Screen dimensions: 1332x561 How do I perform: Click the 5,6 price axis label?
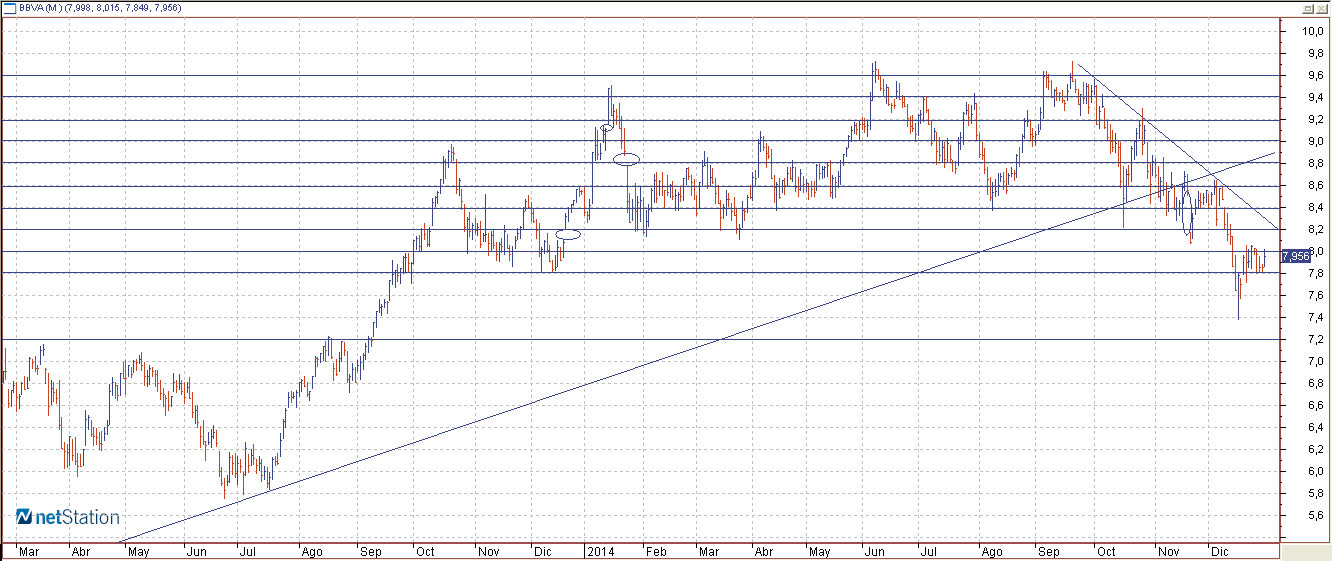pyautogui.click(x=1314, y=515)
